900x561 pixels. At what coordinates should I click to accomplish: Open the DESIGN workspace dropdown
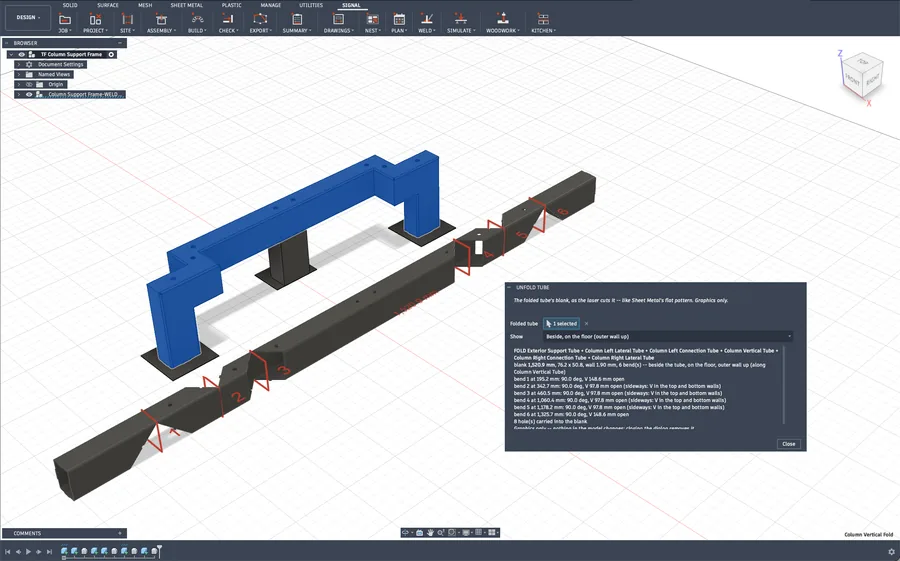[26, 18]
